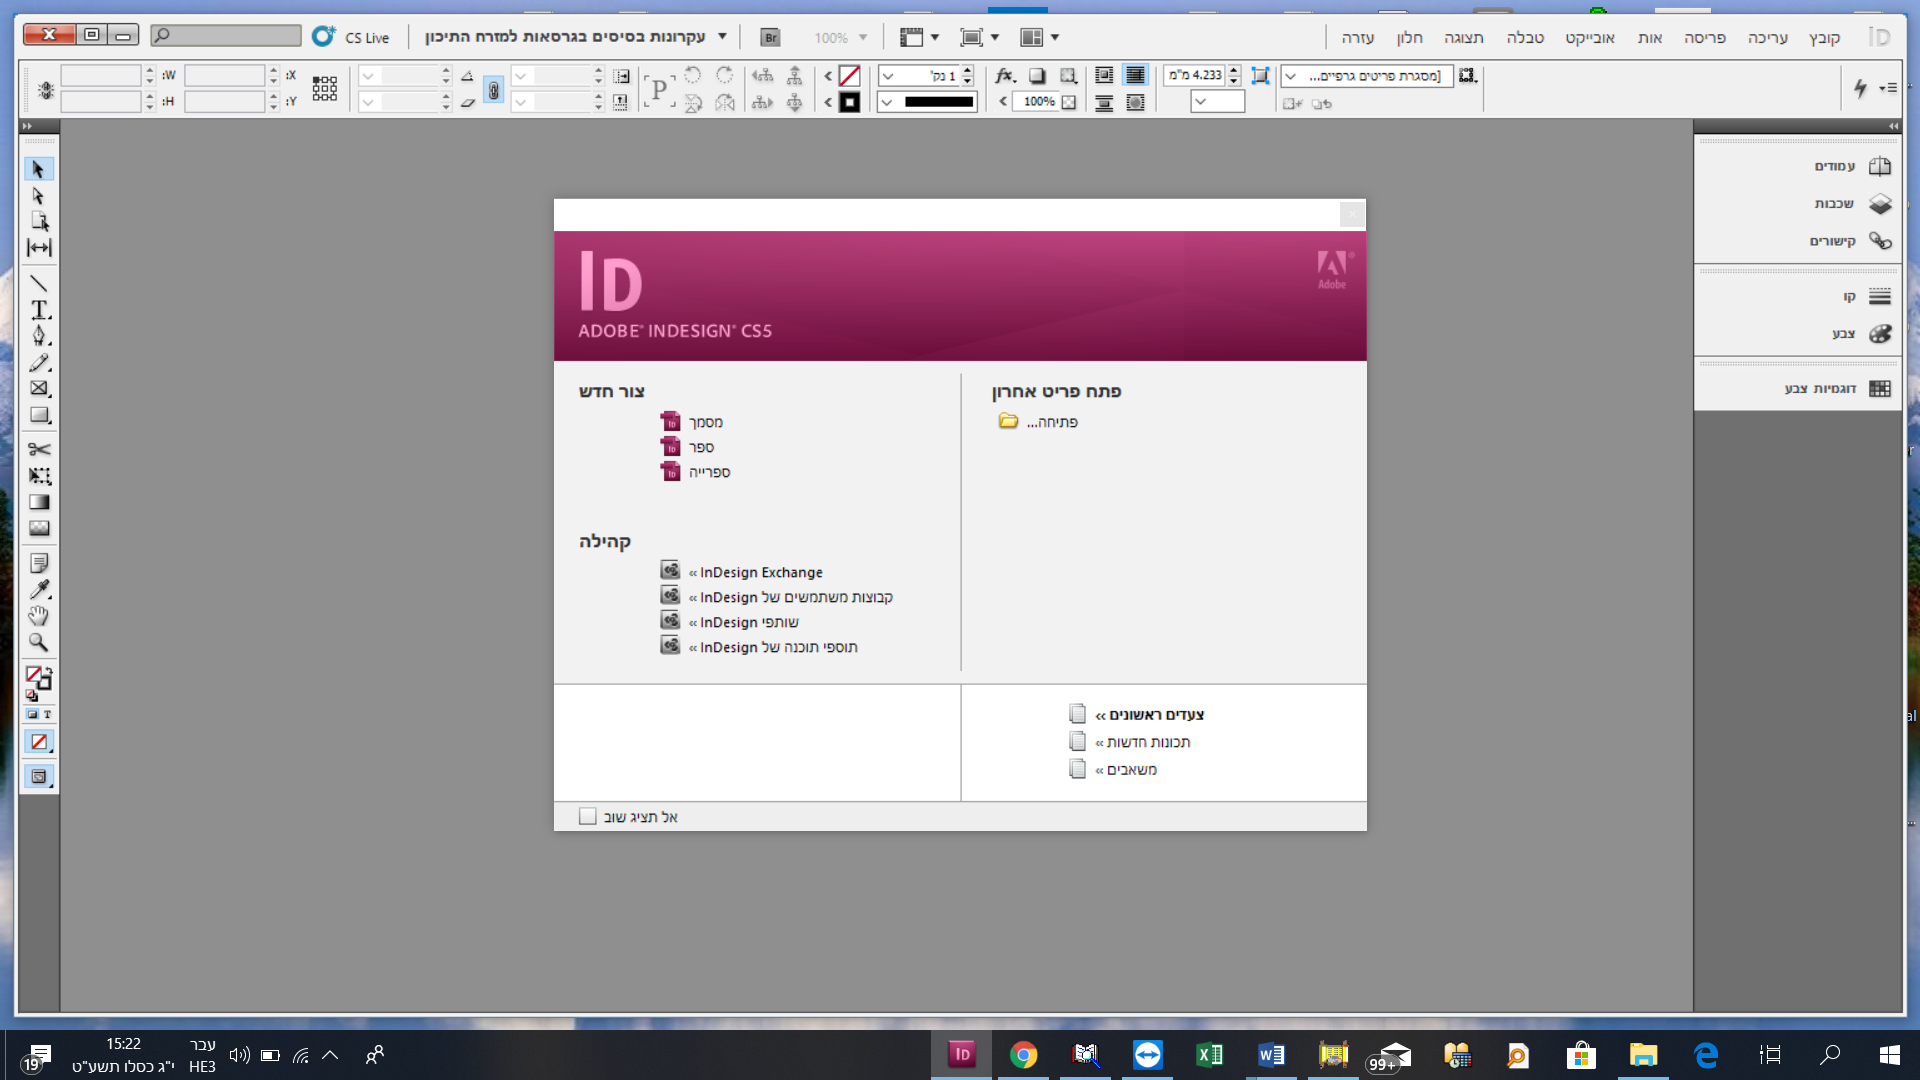Select the Scissors tool
This screenshot has width=1920, height=1080.
[x=39, y=449]
